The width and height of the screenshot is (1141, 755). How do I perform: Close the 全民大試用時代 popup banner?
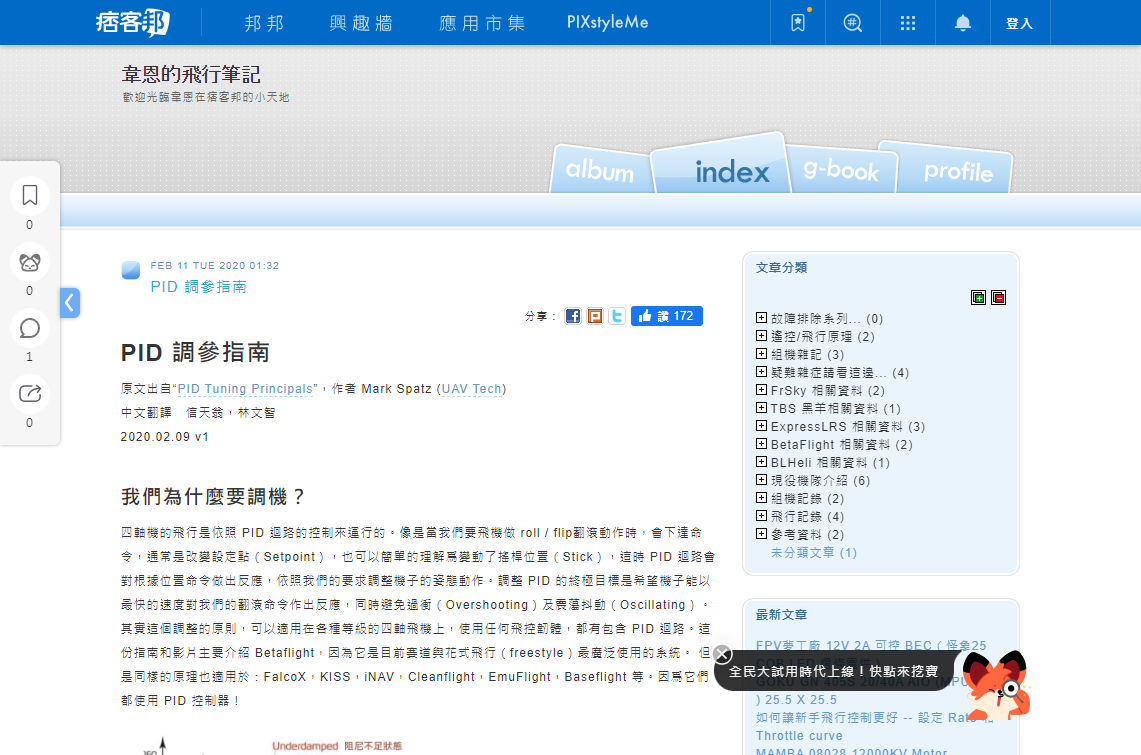(723, 654)
